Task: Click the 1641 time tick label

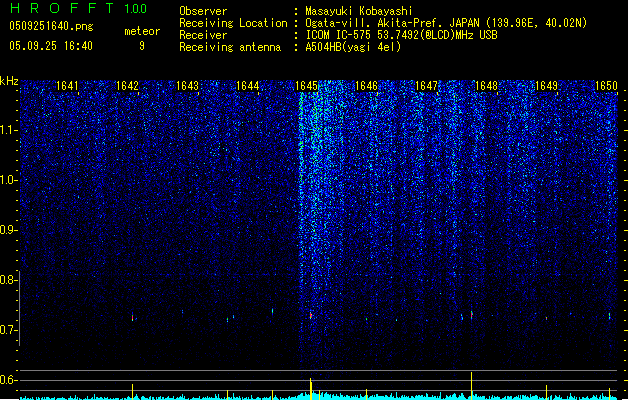Action: pos(67,86)
